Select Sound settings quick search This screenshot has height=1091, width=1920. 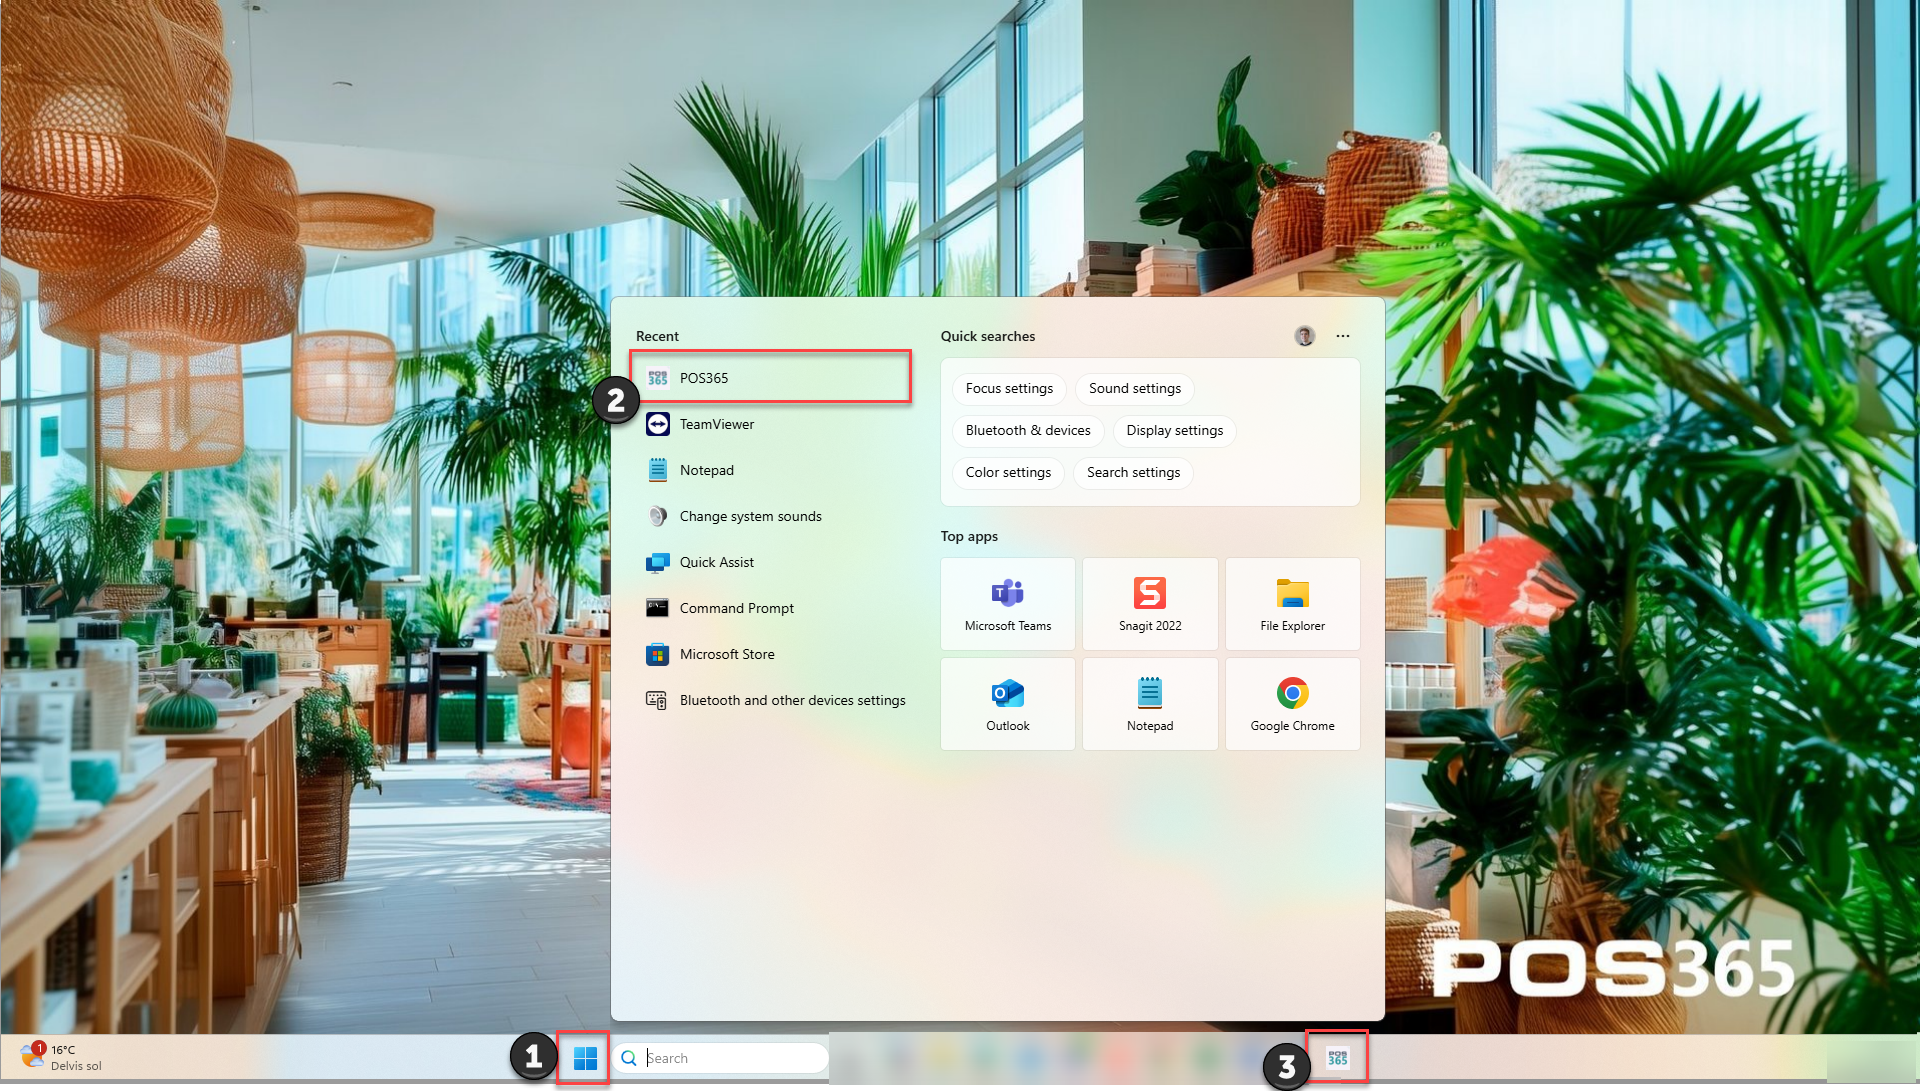coord(1135,388)
